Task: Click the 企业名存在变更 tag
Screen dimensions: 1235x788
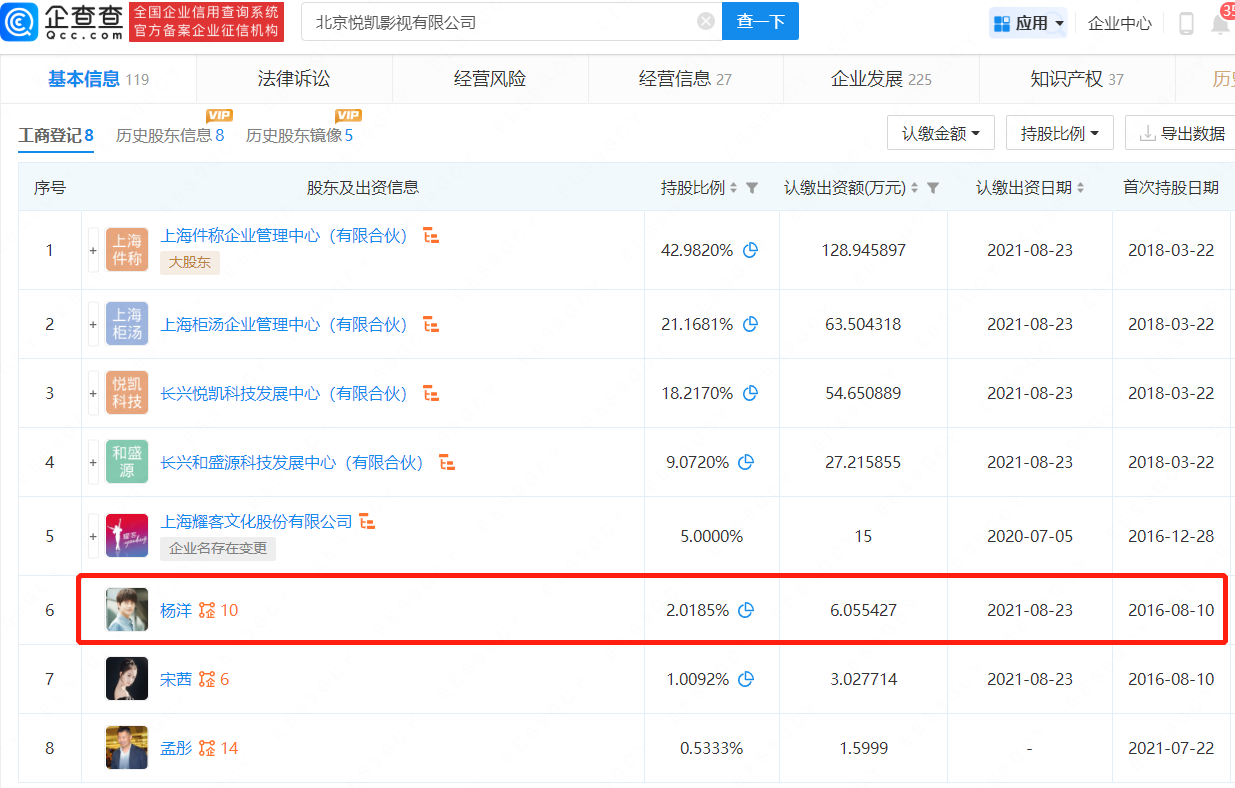Action: pos(218,548)
